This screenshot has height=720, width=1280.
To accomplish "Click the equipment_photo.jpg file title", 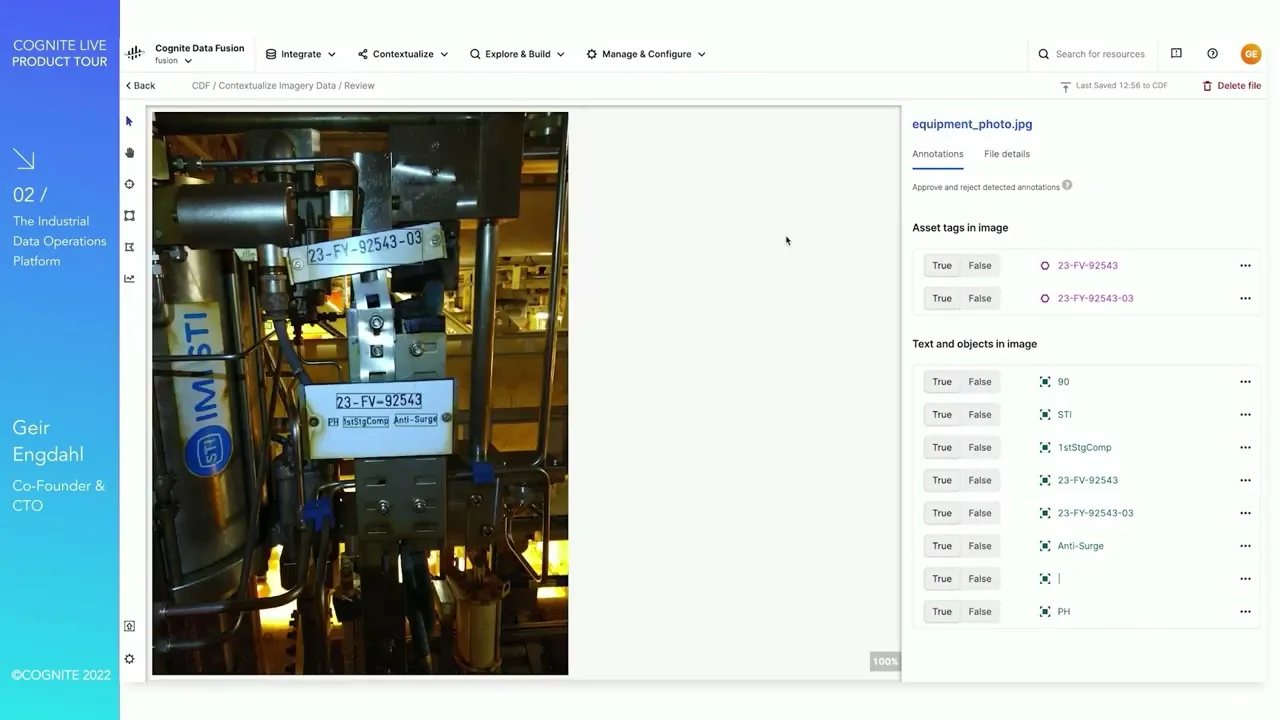I will pyautogui.click(x=972, y=124).
